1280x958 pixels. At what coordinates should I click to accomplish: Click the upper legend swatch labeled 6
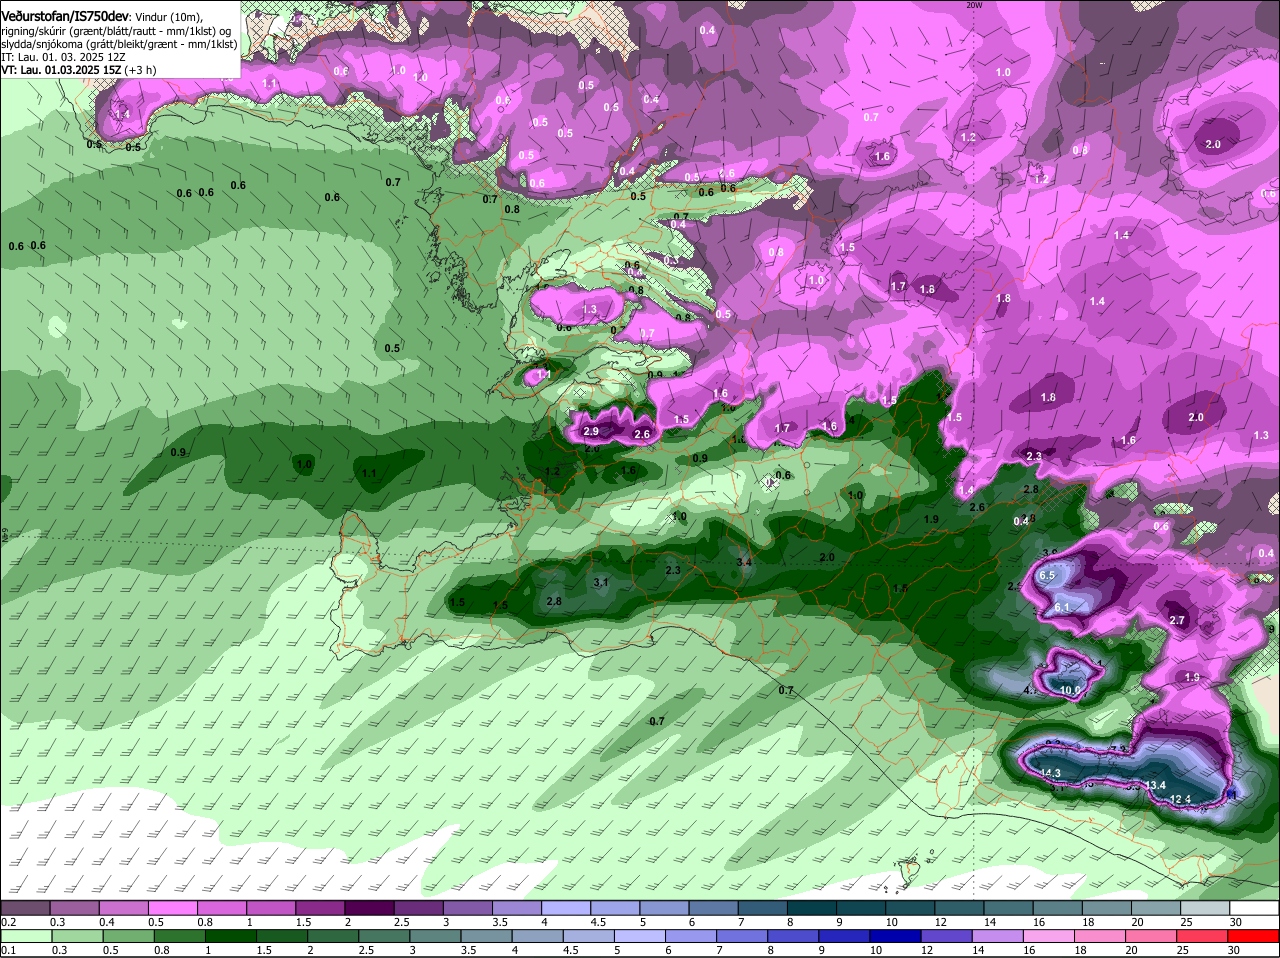[x=714, y=907]
